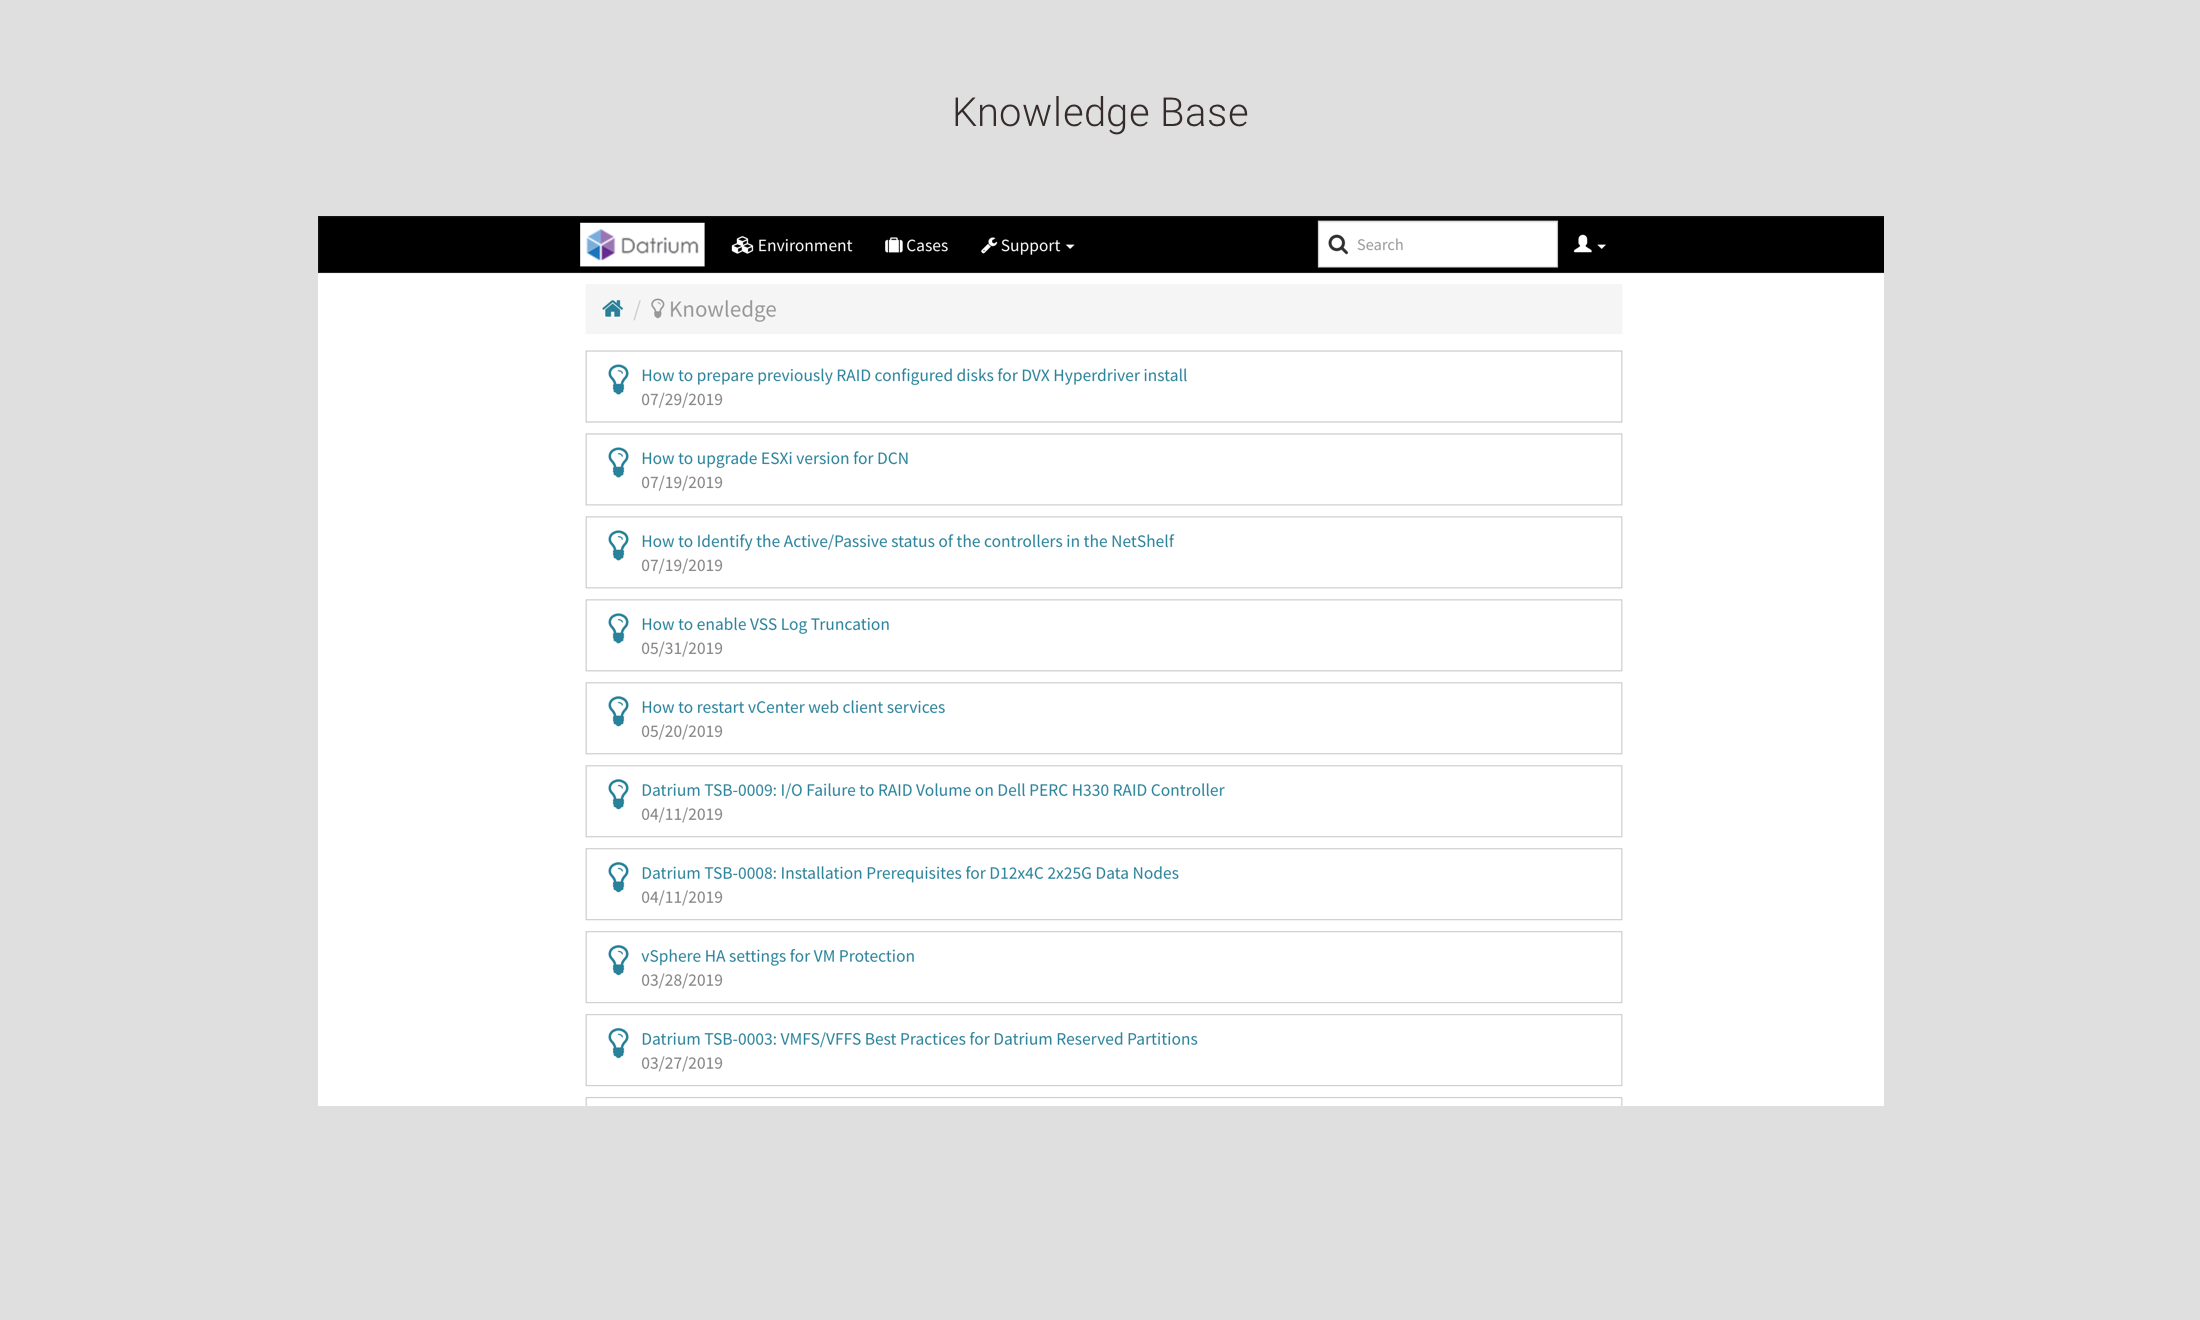
Task: Click the date 03/28/2019
Action: tap(682, 980)
